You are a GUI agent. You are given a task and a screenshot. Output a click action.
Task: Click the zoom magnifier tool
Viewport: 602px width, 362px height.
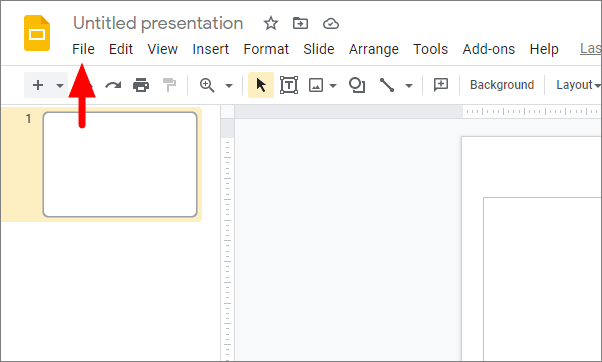(x=207, y=85)
